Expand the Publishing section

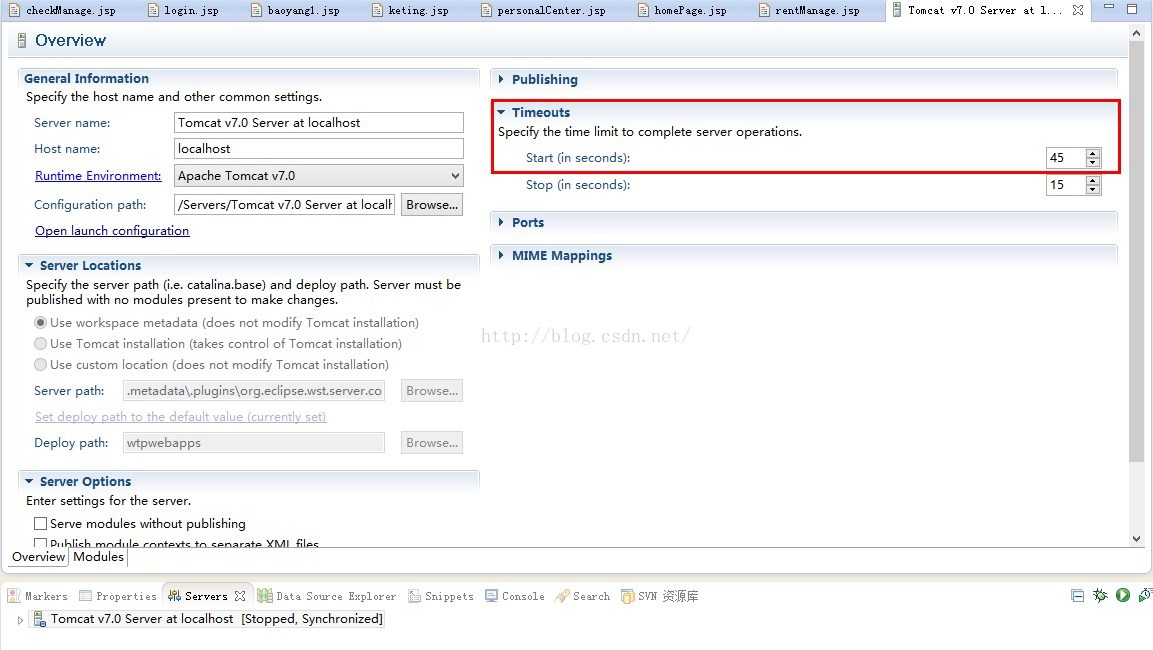[x=501, y=79]
